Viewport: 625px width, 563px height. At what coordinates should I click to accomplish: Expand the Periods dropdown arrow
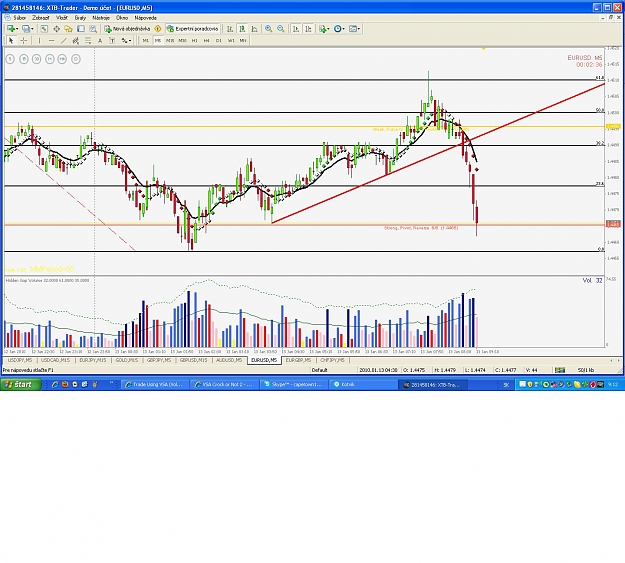[344, 29]
